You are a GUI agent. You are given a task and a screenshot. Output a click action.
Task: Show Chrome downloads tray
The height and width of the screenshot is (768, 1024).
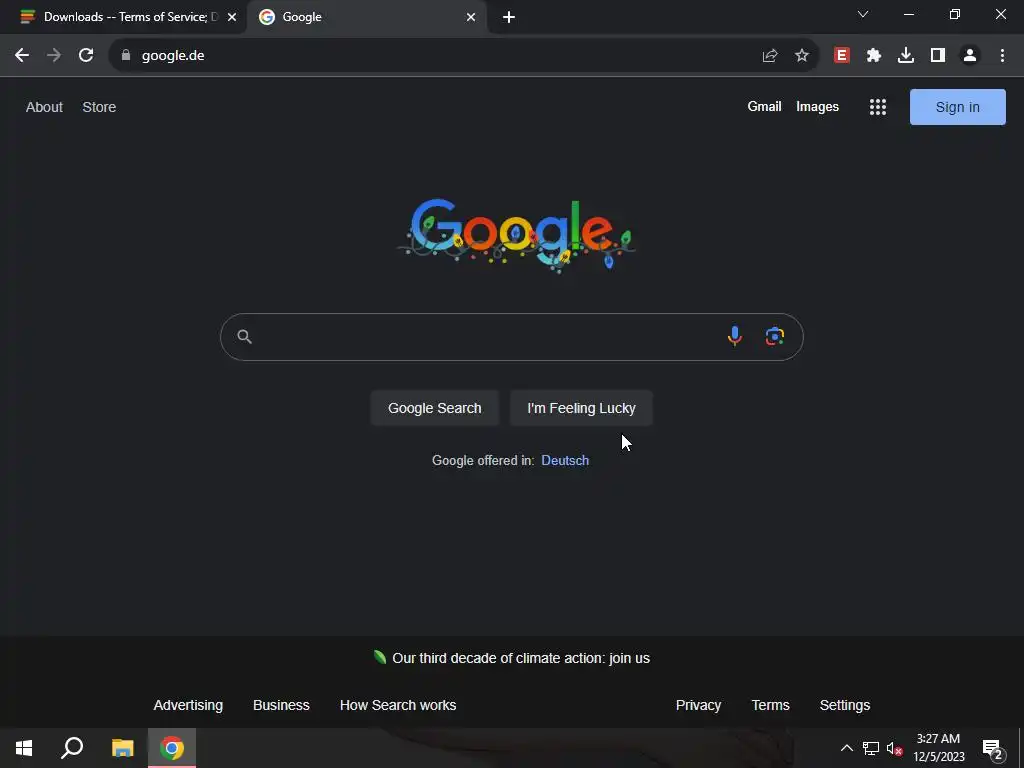pos(906,56)
